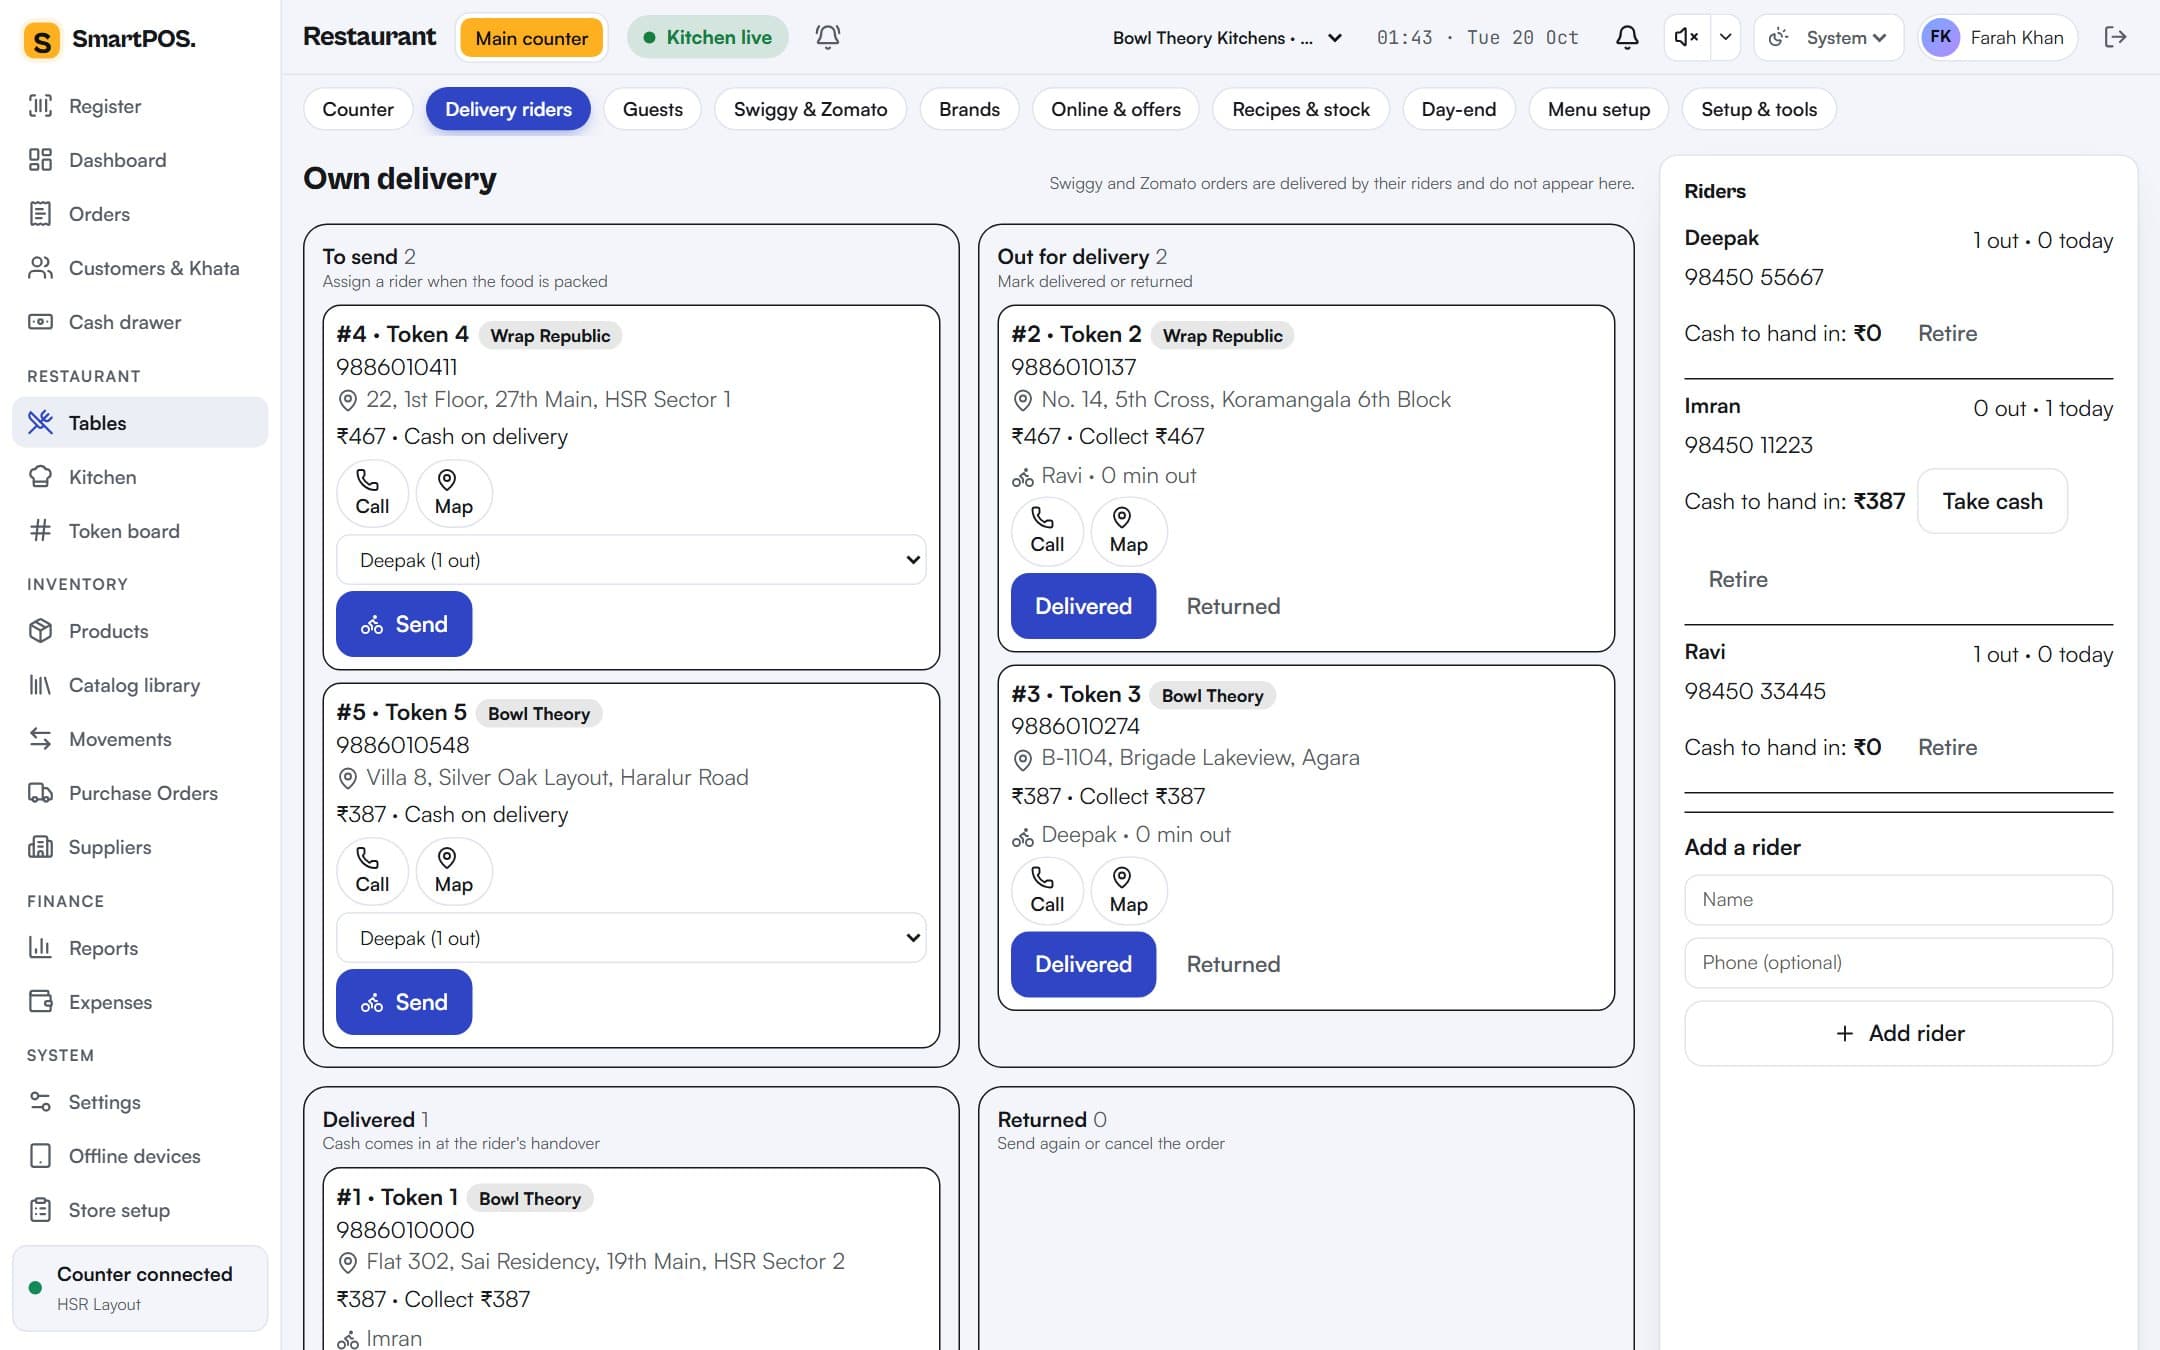Open rider dropdown on Token 5 card

(631, 938)
